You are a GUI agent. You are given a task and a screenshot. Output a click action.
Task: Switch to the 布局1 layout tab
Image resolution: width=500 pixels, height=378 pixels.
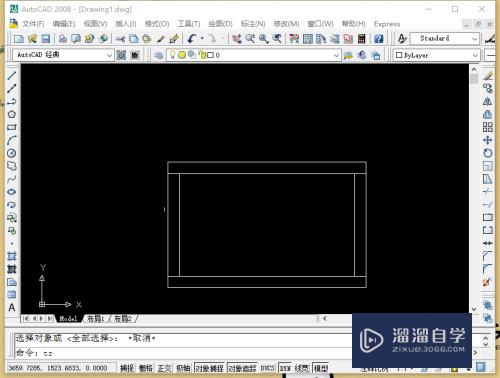96,319
